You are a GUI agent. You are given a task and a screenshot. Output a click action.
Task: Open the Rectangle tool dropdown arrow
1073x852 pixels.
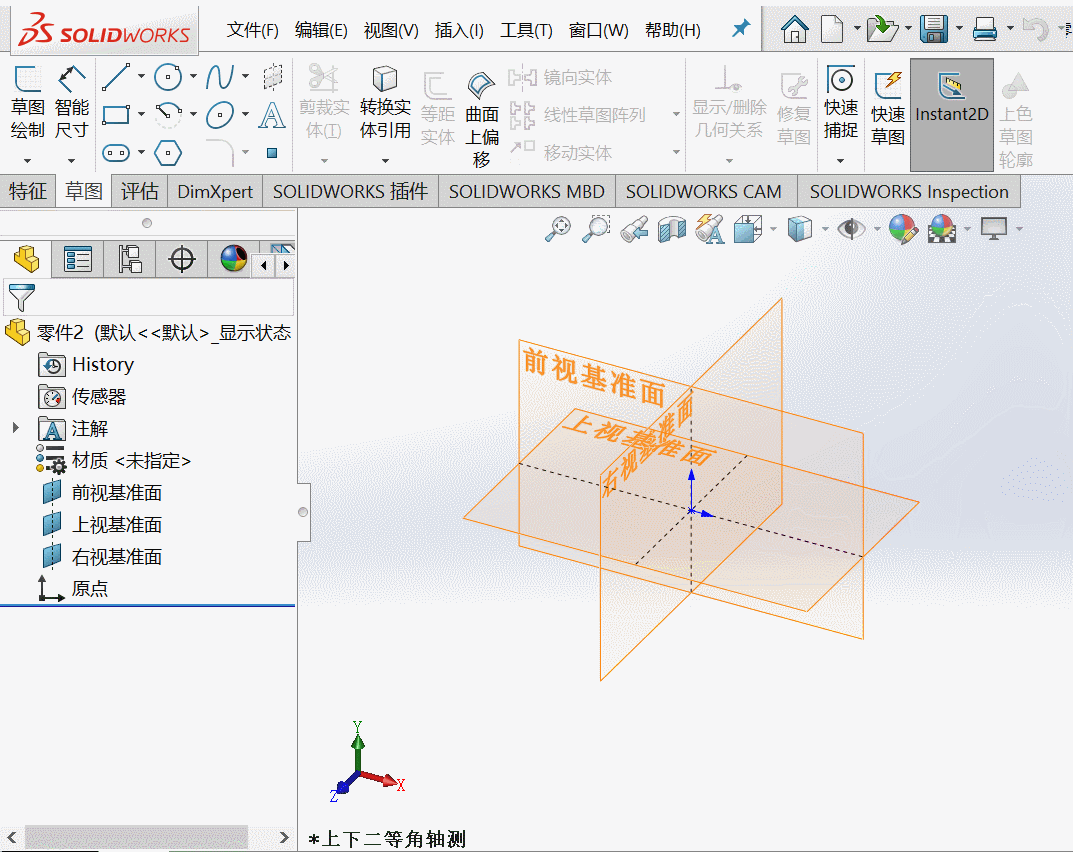coord(141,114)
